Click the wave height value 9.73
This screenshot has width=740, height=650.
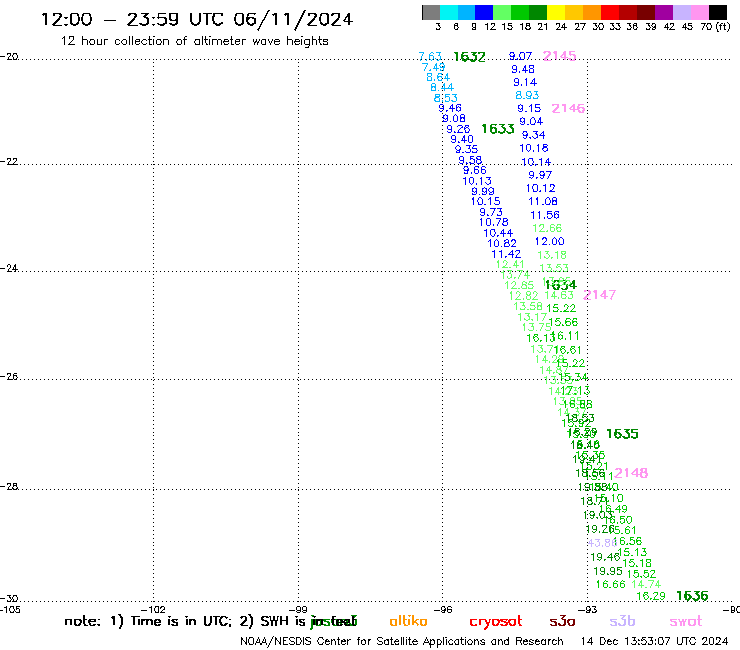tap(491, 212)
